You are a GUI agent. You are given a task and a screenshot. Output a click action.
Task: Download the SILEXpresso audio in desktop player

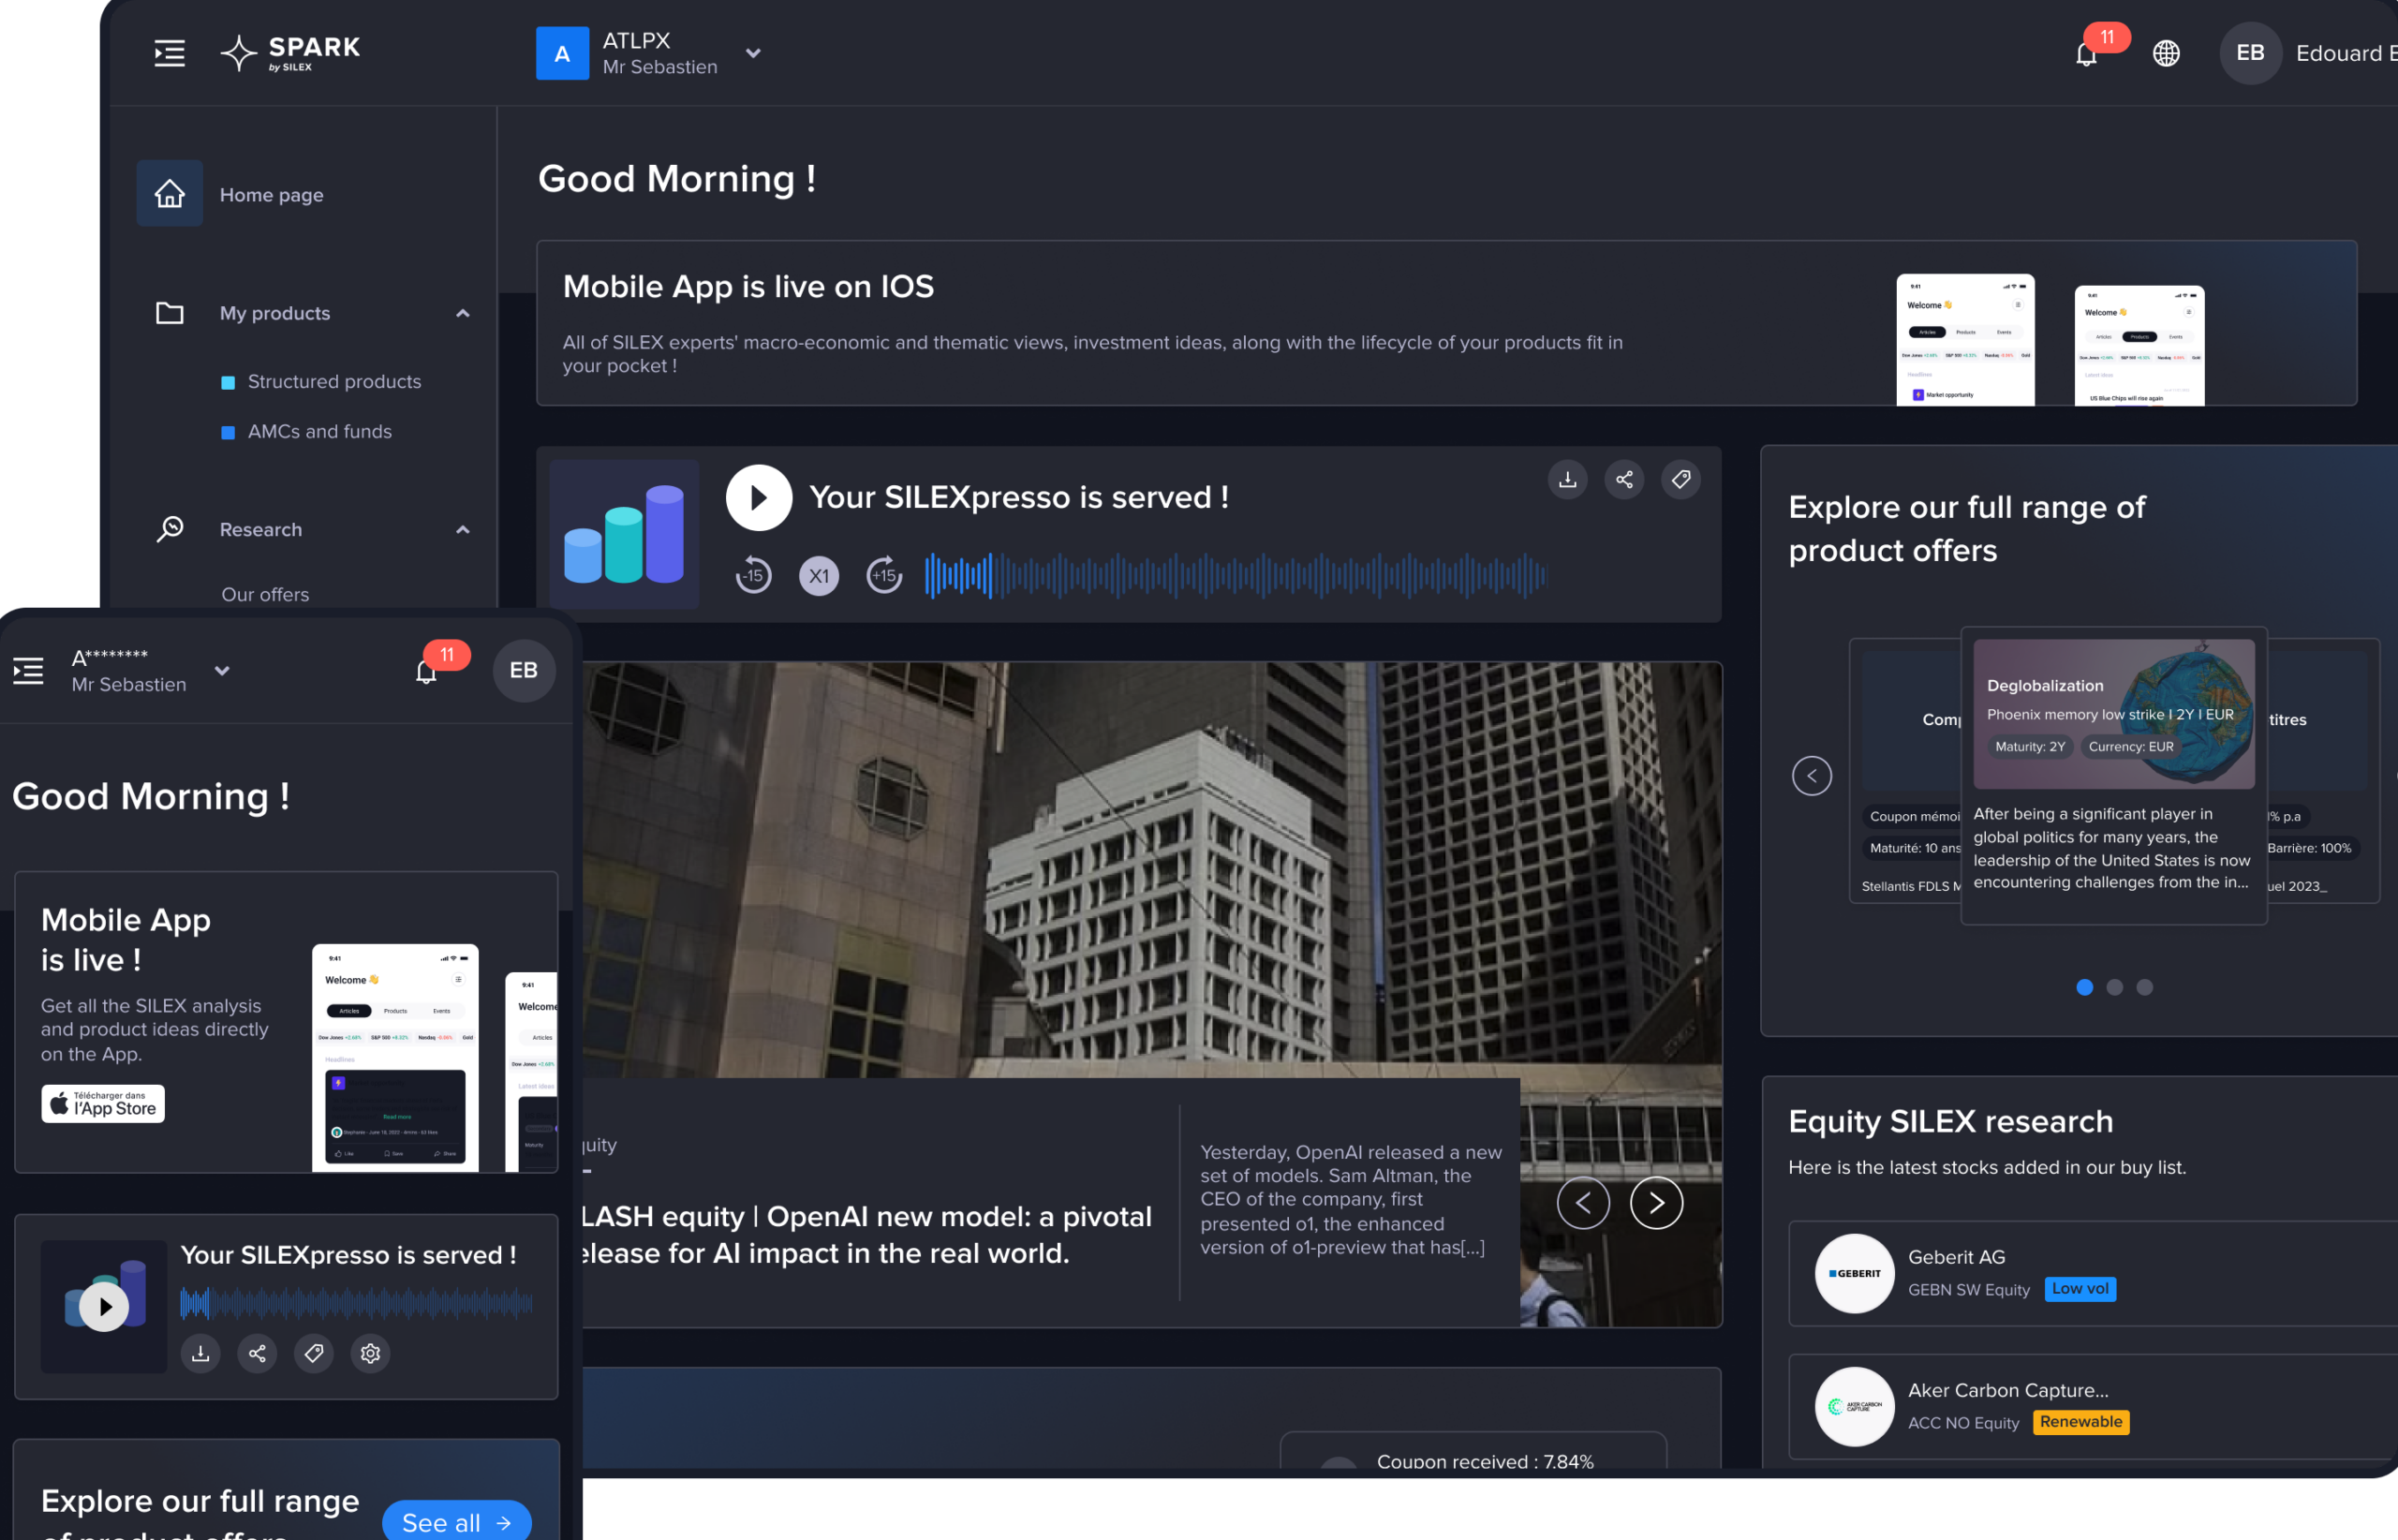[x=1567, y=479]
